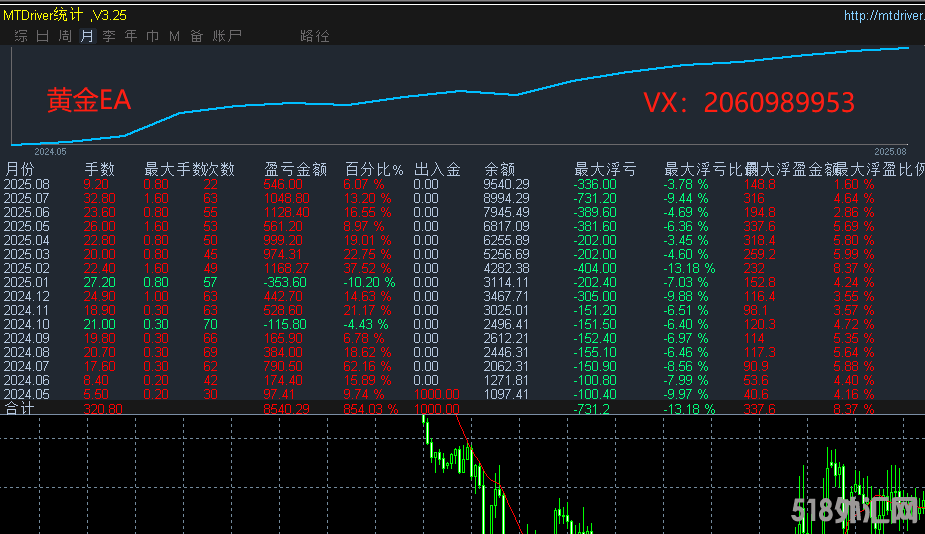Viewport: 925px width, 534px height.
Task: Click total profit 8540.29
Action: tap(286, 408)
